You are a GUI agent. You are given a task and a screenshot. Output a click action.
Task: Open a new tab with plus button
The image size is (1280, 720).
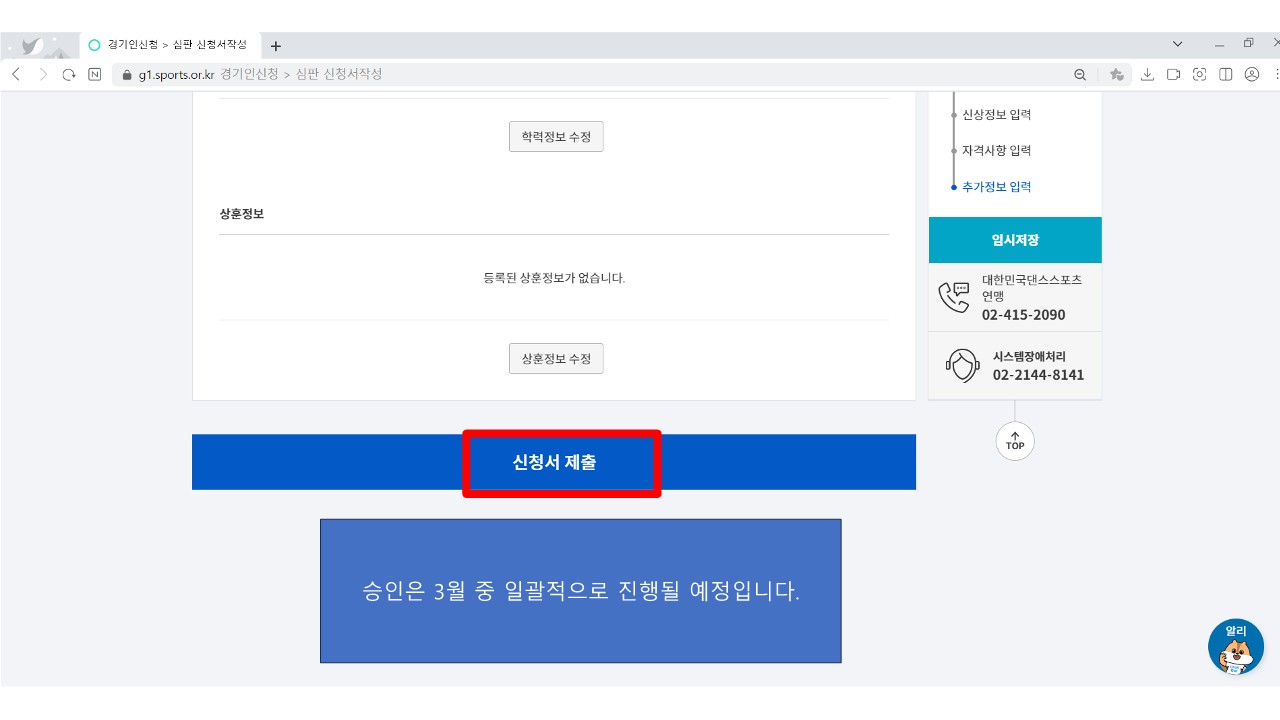276,46
